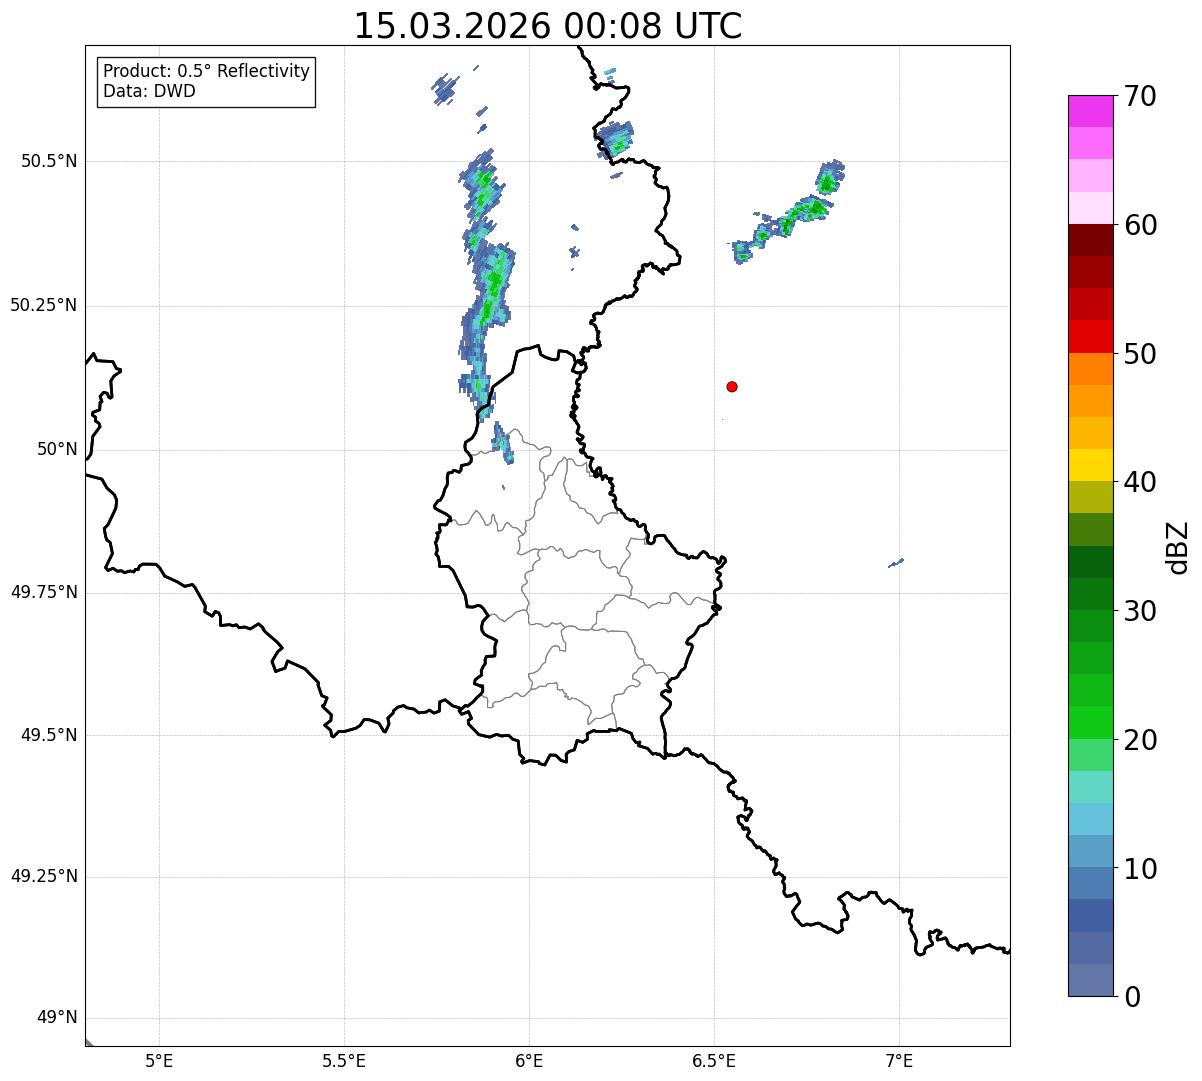Click the colorbar tick label "10"

[x=1140, y=869]
